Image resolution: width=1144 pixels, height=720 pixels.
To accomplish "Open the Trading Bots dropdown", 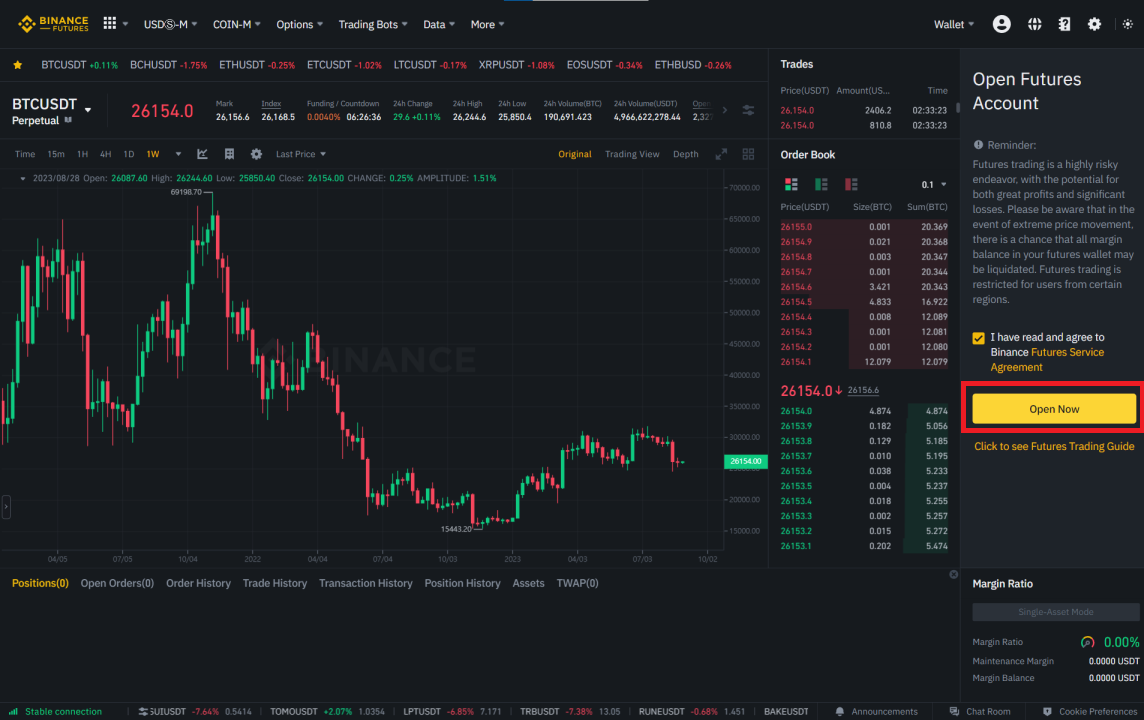I will tap(373, 24).
